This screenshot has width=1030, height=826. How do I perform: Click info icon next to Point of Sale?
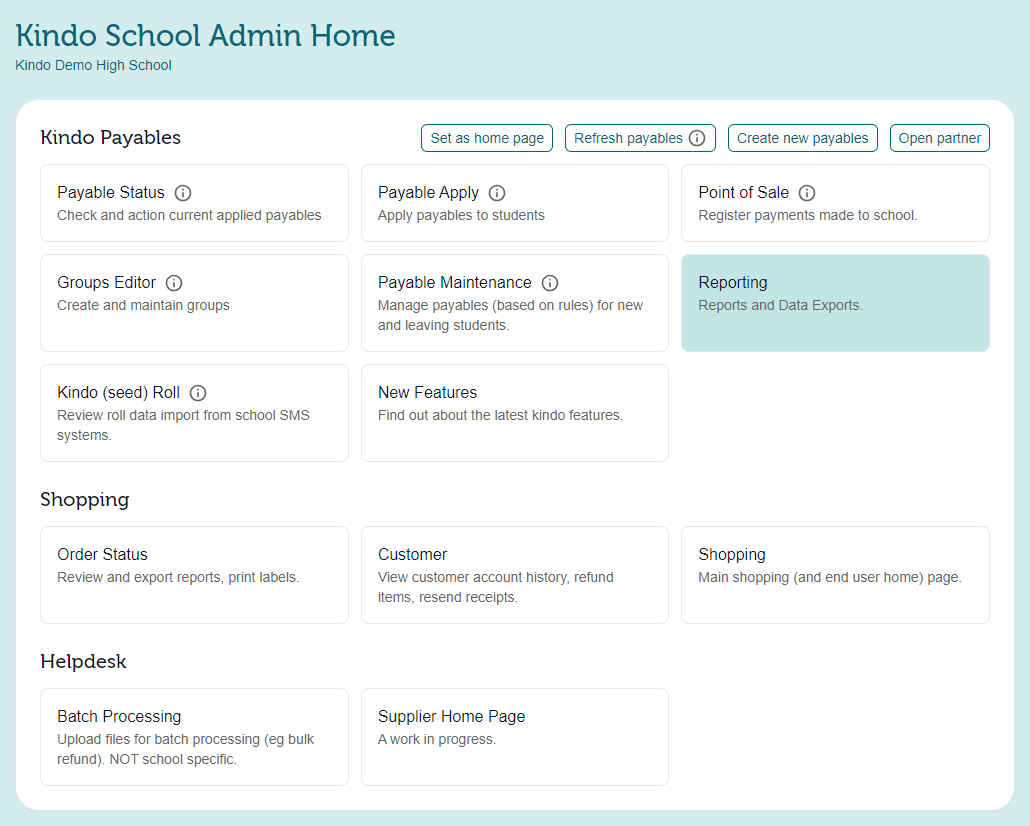pyautogui.click(x=807, y=193)
